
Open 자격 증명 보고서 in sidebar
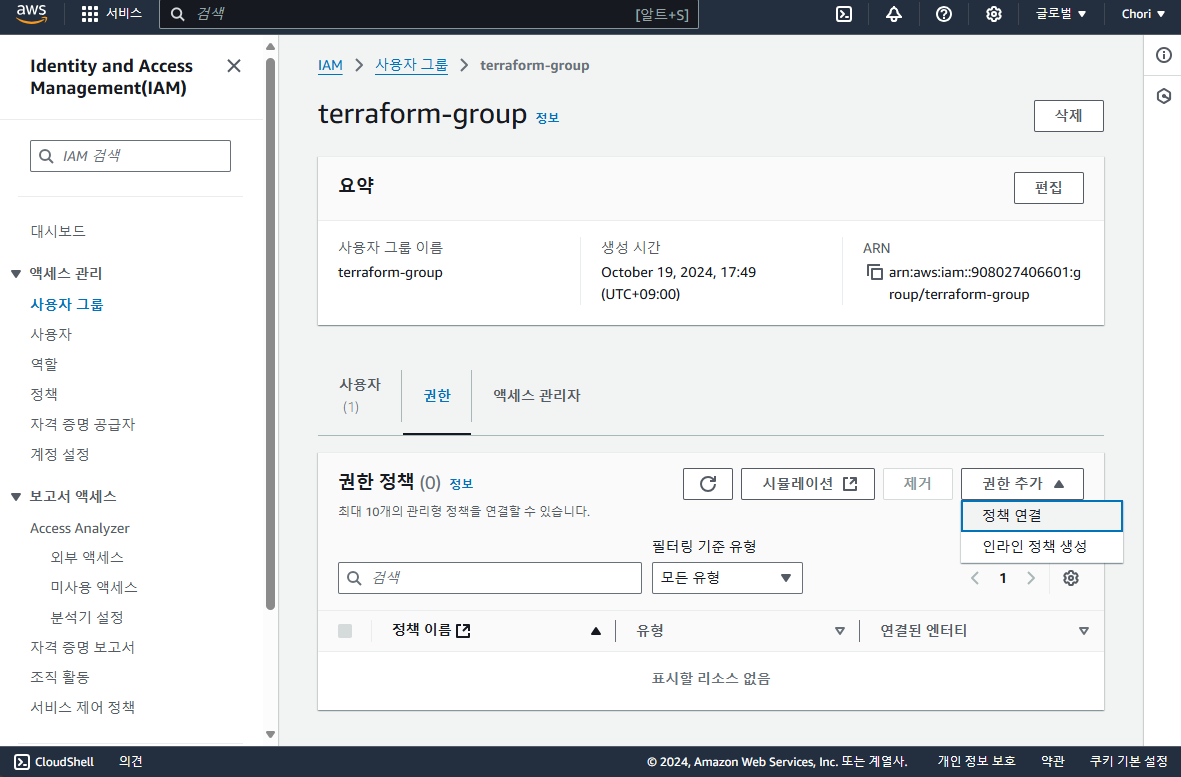click(82, 648)
